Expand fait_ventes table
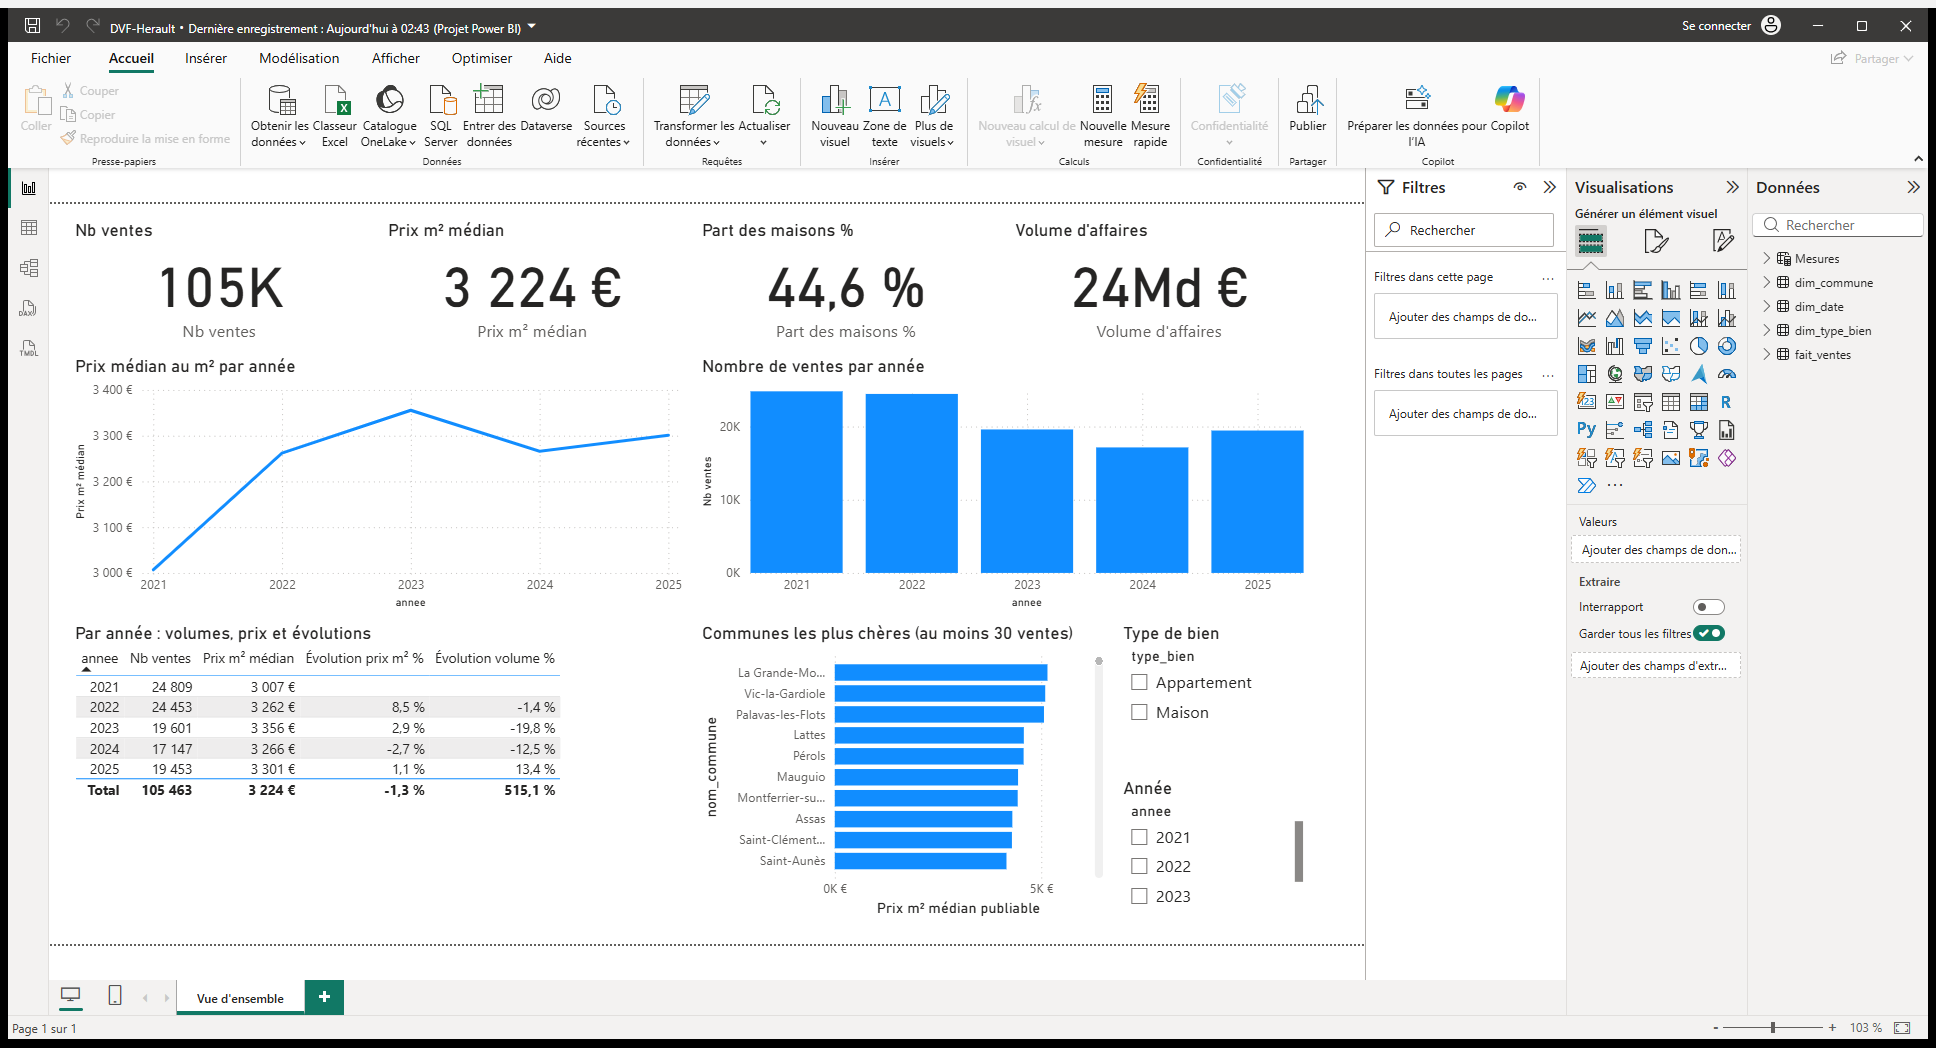1936x1048 pixels. (x=1767, y=354)
